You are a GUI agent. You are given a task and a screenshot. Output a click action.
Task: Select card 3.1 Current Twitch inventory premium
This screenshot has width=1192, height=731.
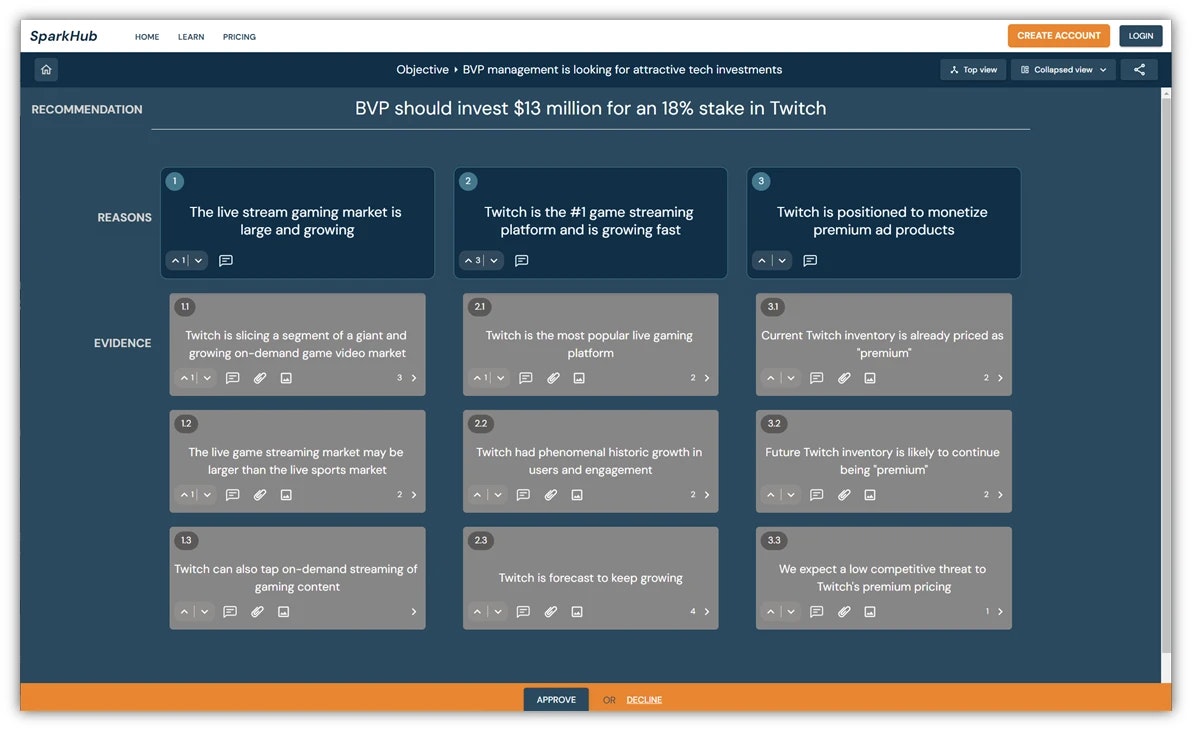883,344
